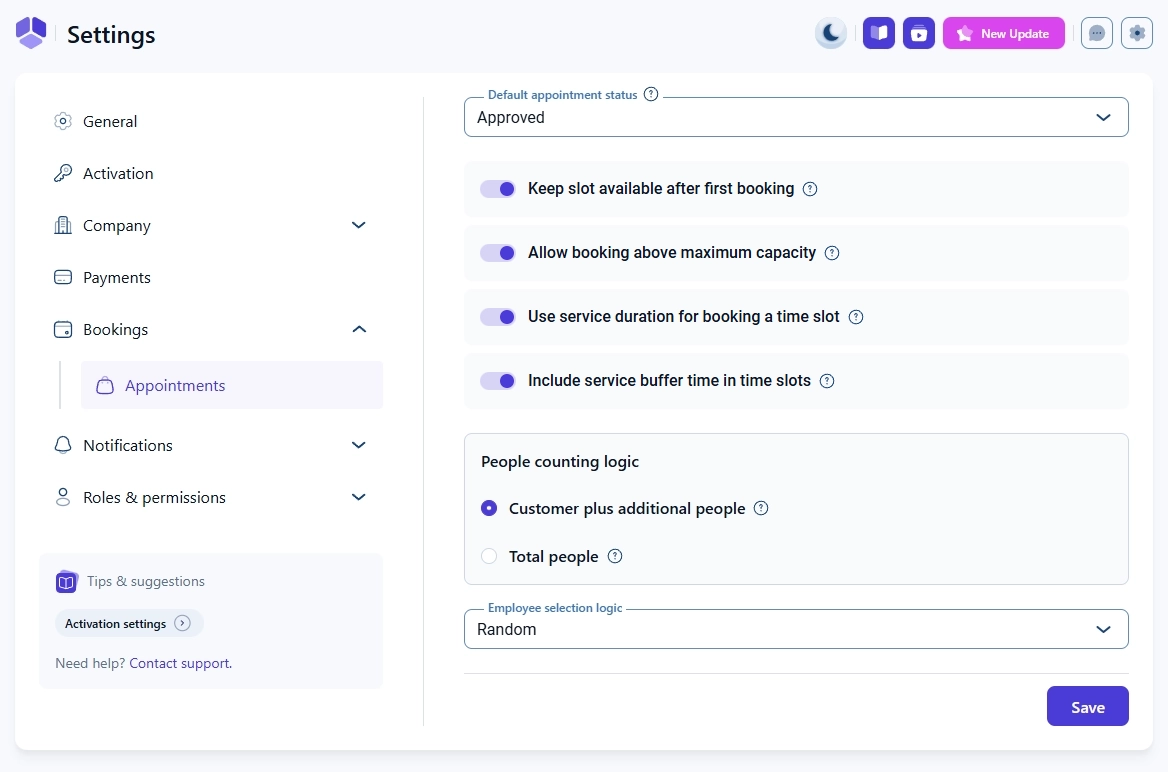The image size is (1168, 772).
Task: Collapse the Bookings section in sidebar
Action: tap(358, 329)
